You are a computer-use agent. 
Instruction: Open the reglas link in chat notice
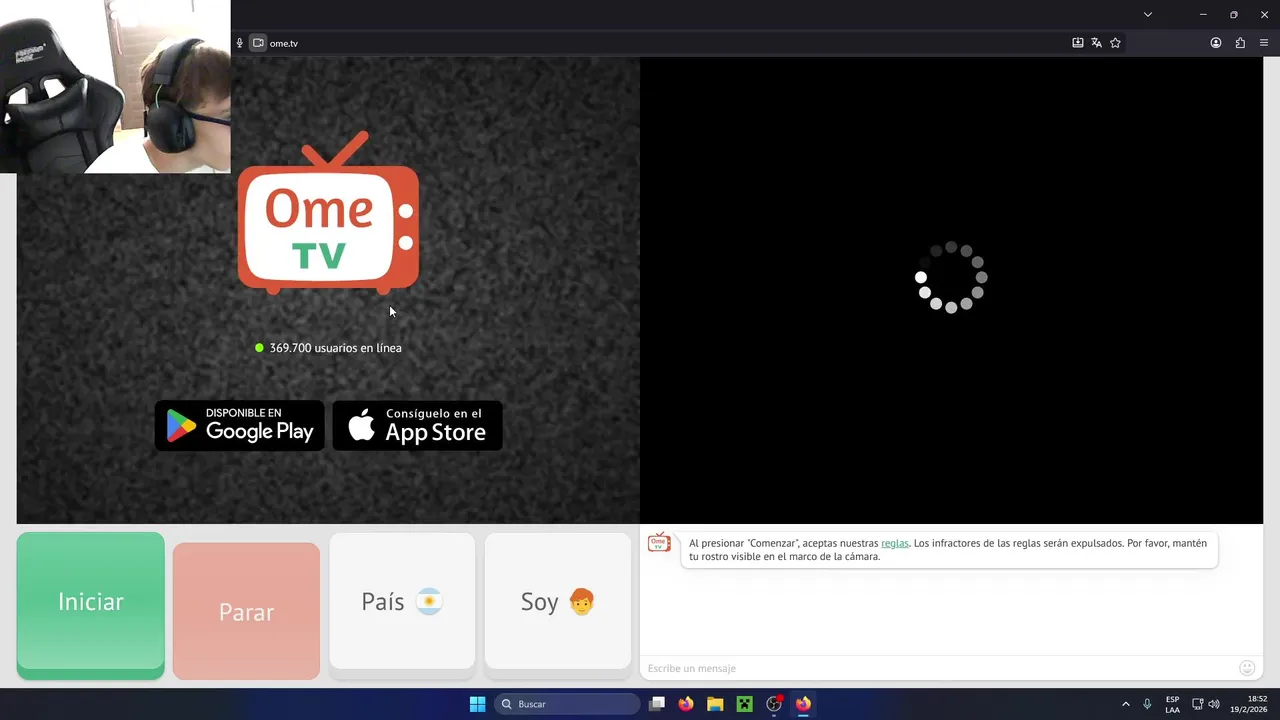click(895, 543)
